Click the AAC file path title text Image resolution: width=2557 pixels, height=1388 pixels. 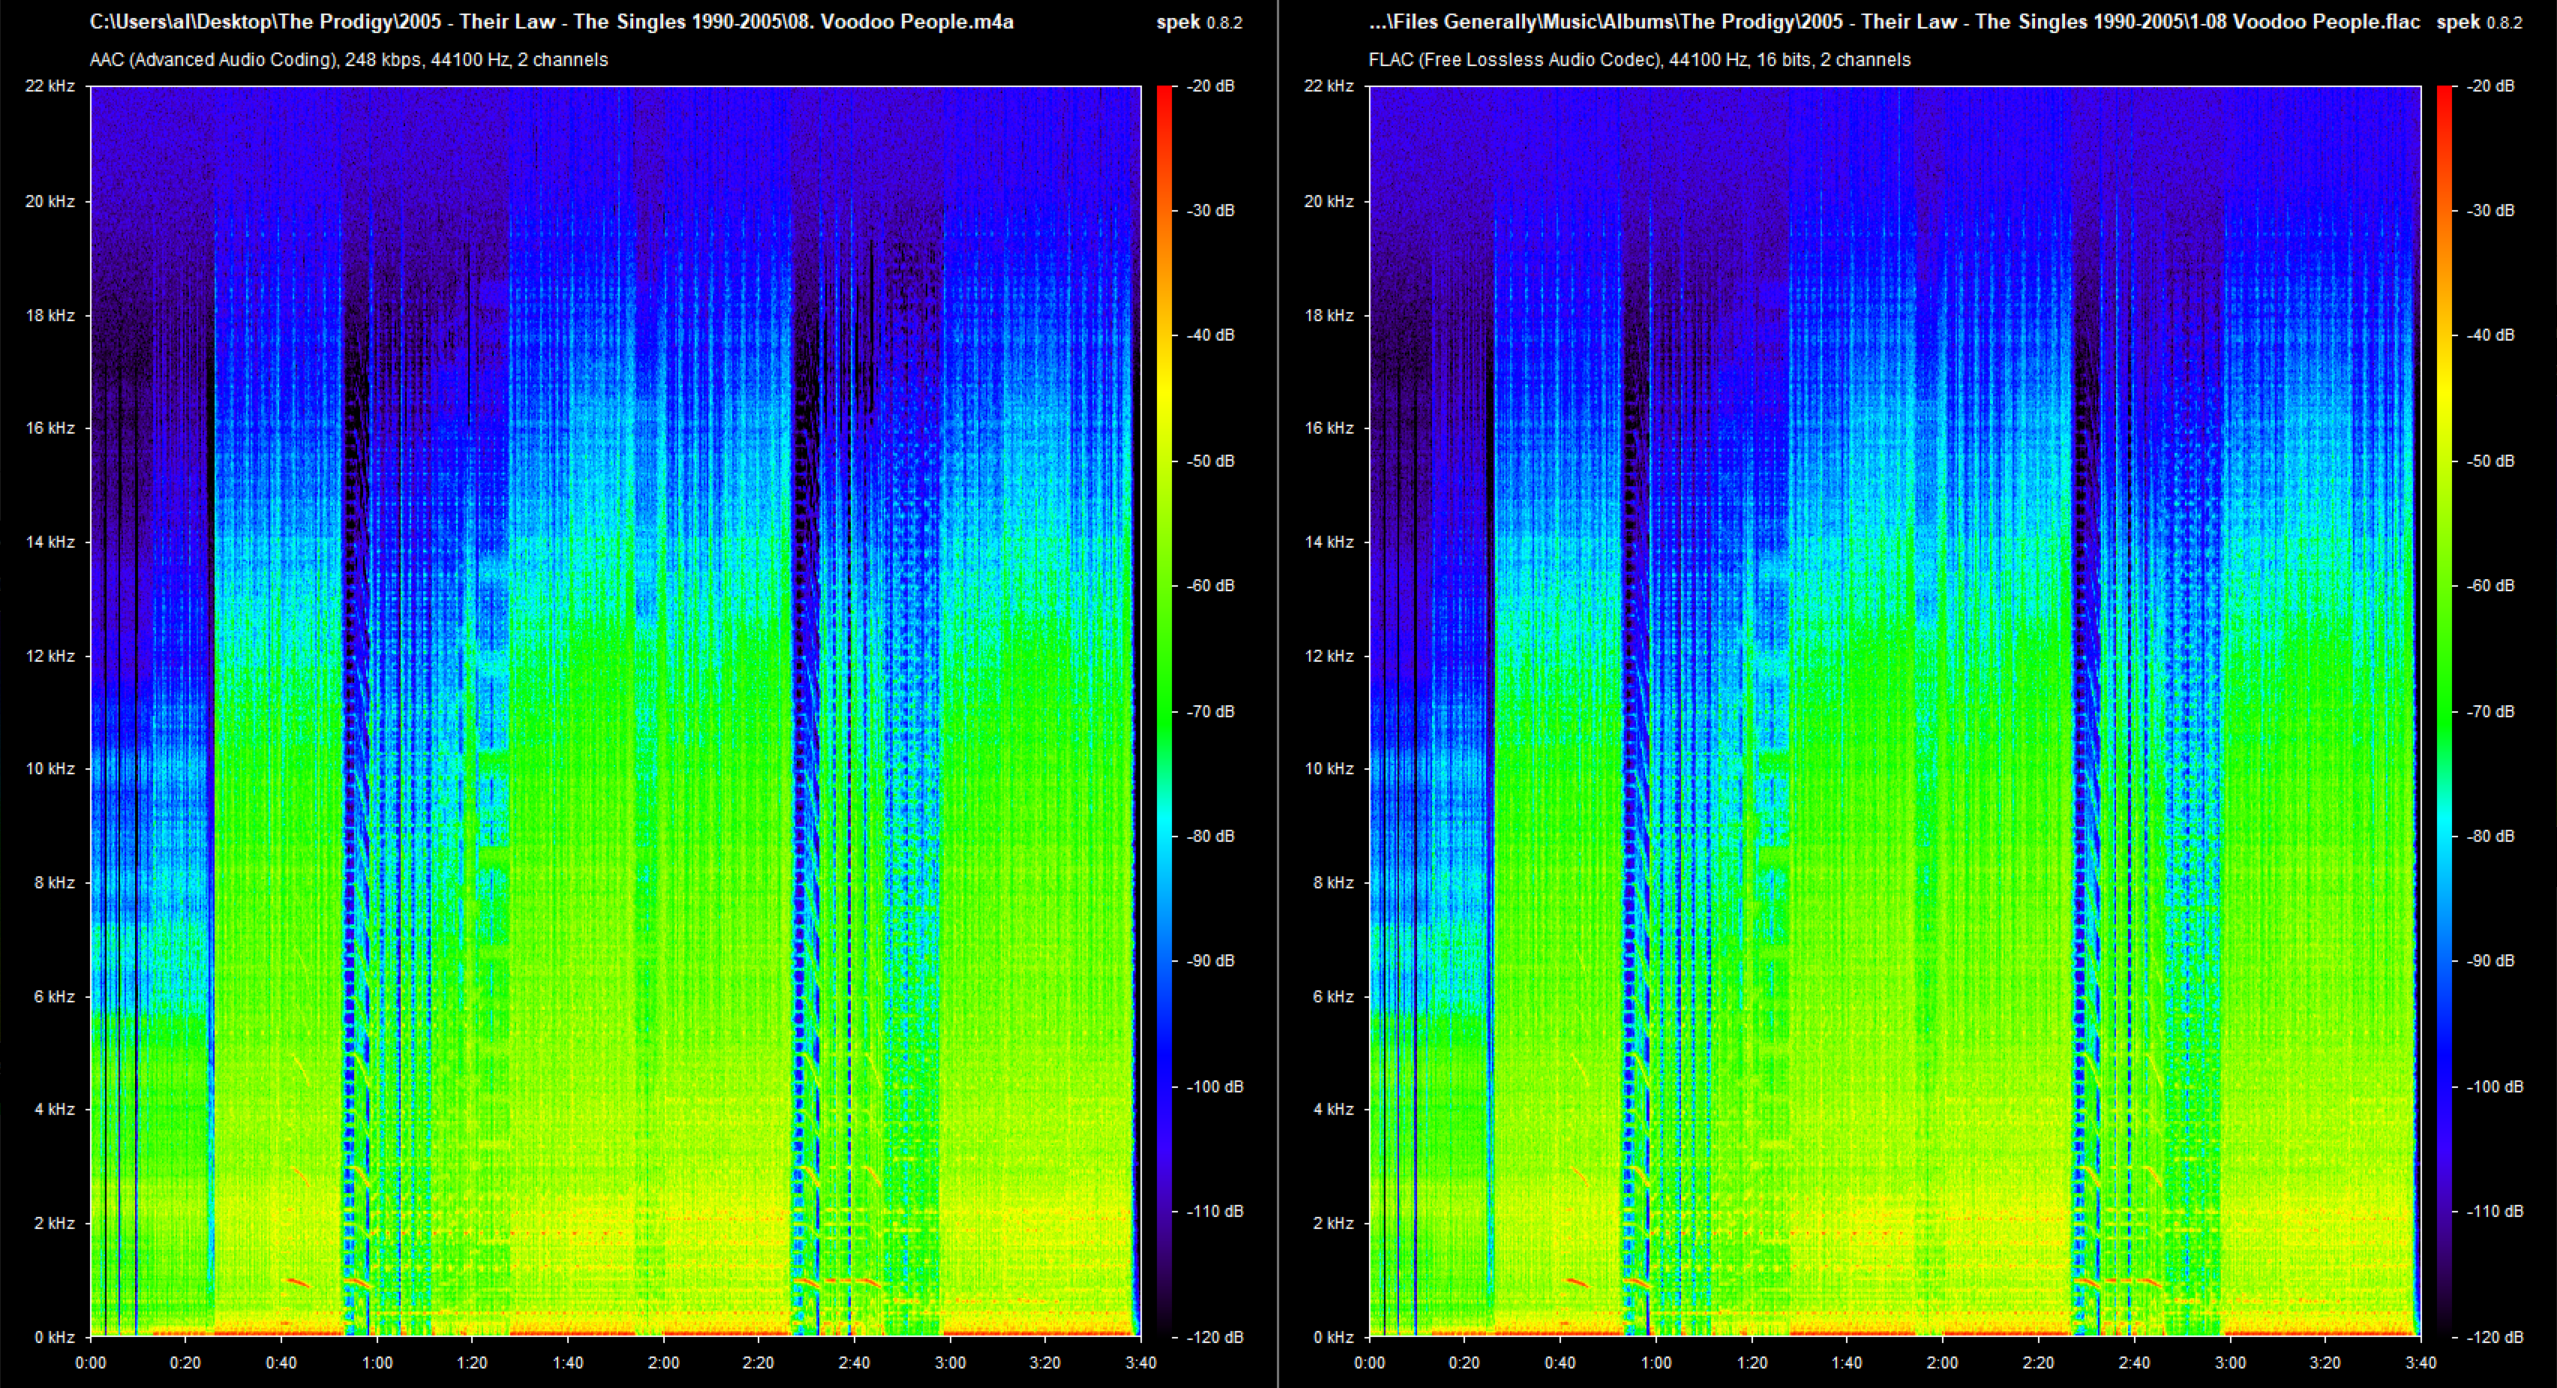coord(551,22)
